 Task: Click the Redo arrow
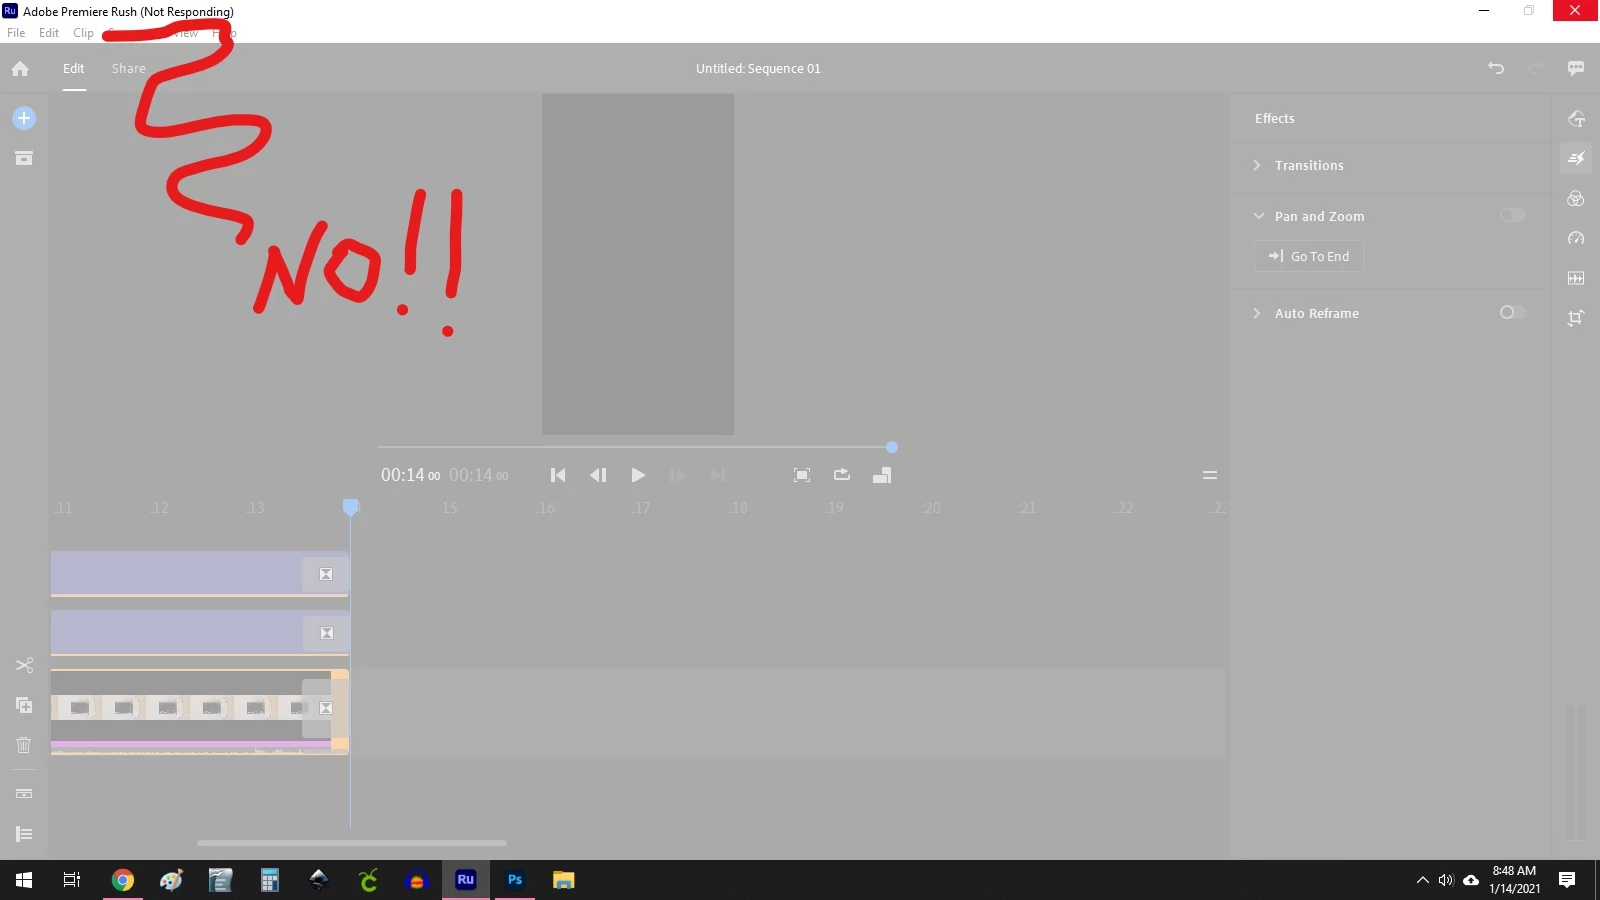(x=1536, y=68)
